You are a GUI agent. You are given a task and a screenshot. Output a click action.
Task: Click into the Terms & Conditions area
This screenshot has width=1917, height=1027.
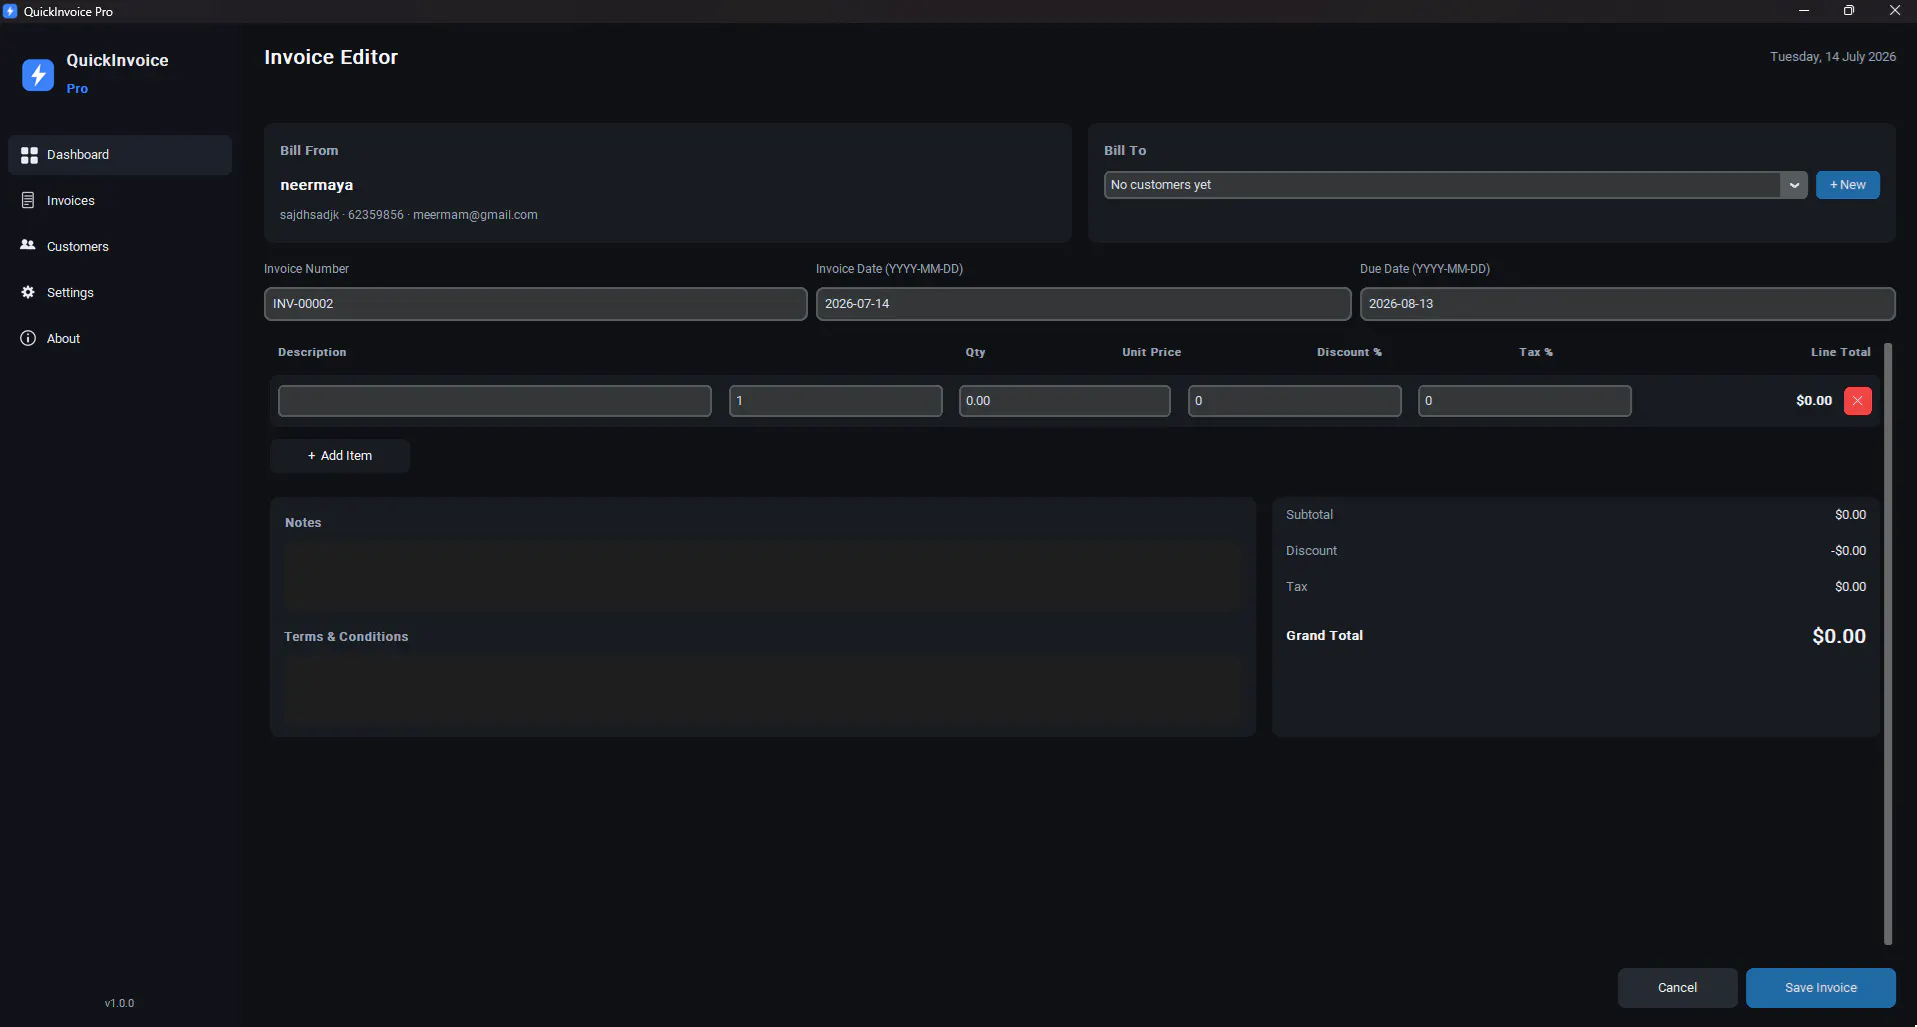762,690
